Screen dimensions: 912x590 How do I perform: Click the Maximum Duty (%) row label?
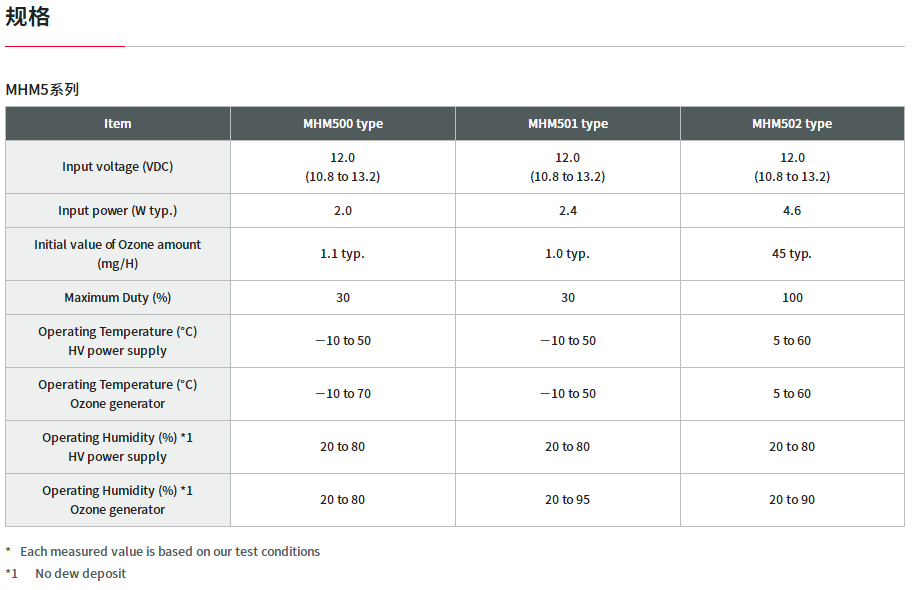[x=117, y=297]
